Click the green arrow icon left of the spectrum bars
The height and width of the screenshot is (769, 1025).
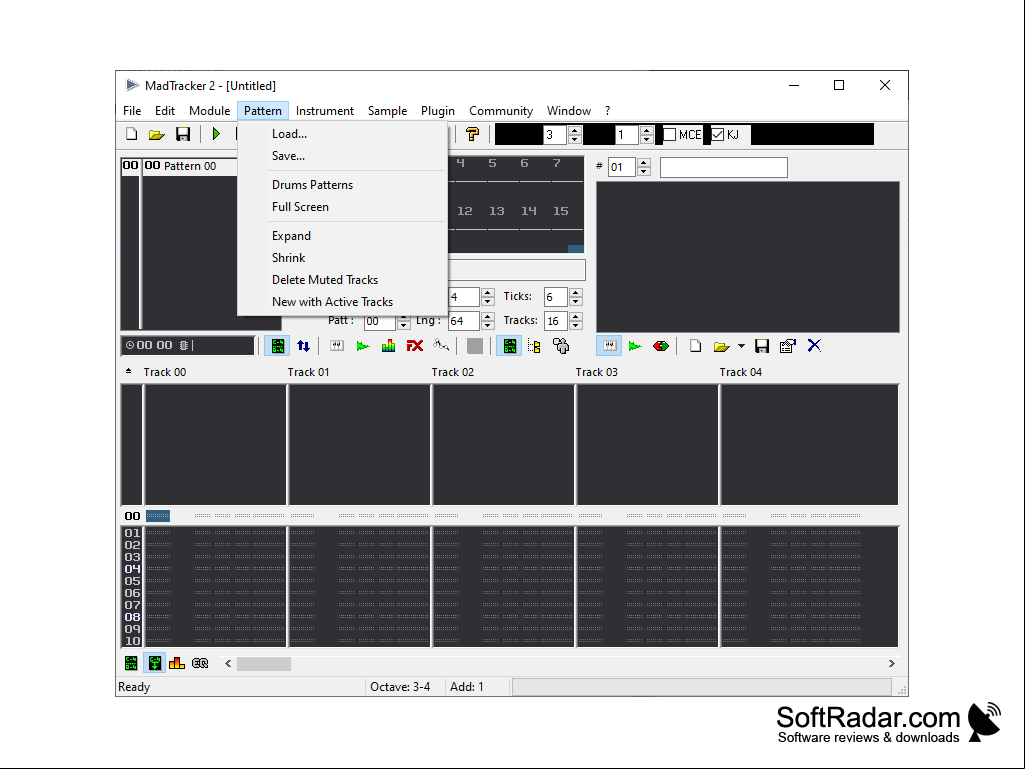363,346
